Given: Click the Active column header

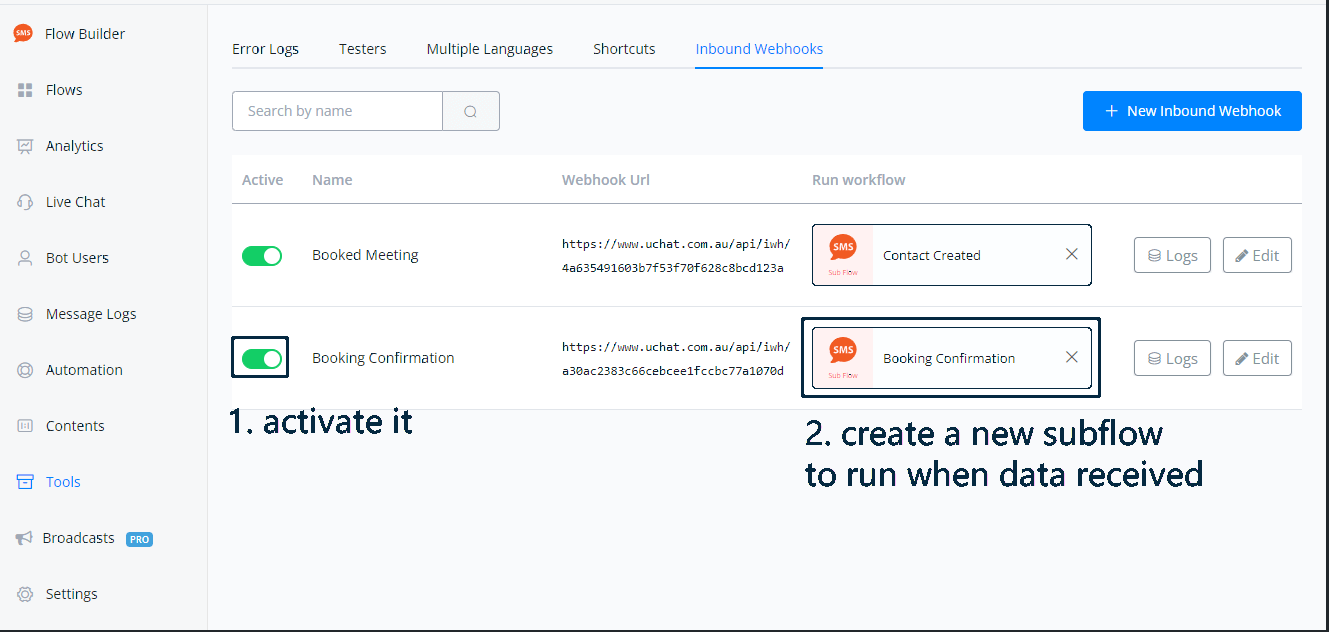Looking at the screenshot, I should point(263,180).
